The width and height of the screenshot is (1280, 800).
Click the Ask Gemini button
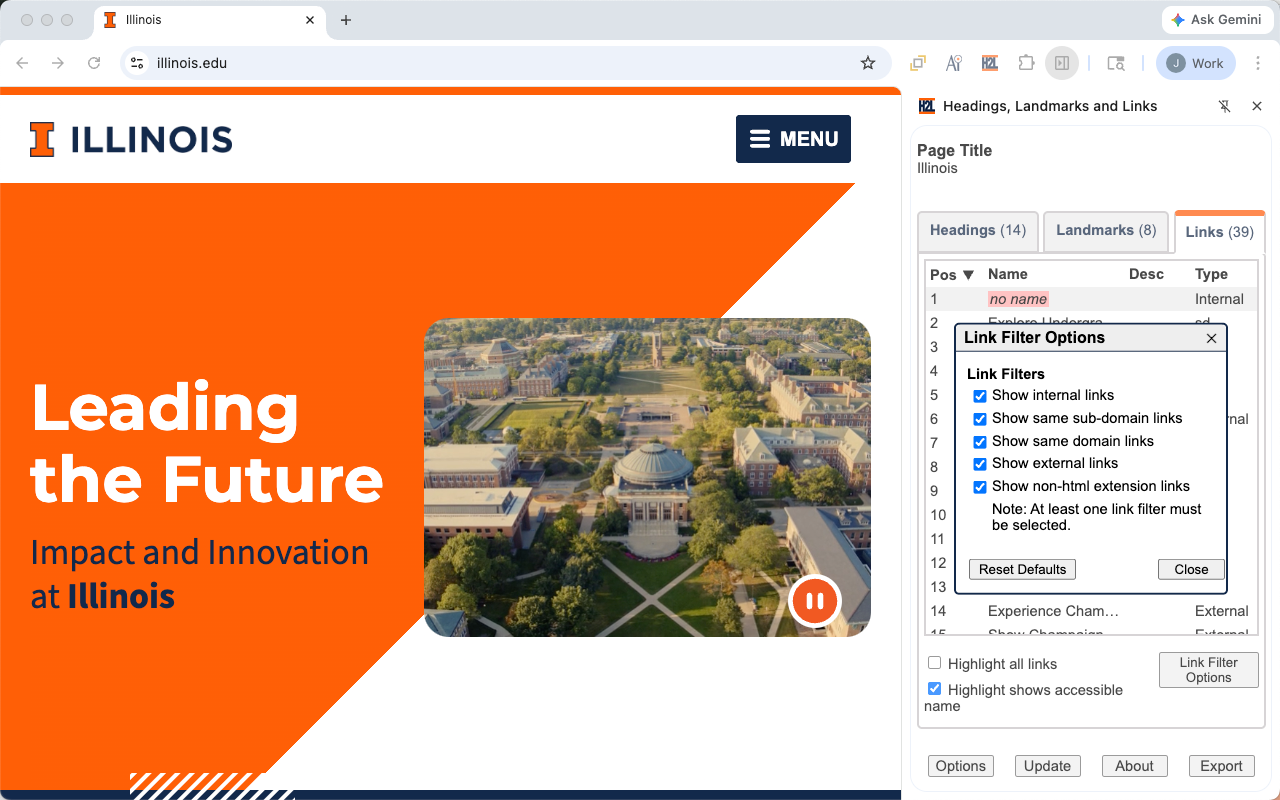pos(1216,20)
